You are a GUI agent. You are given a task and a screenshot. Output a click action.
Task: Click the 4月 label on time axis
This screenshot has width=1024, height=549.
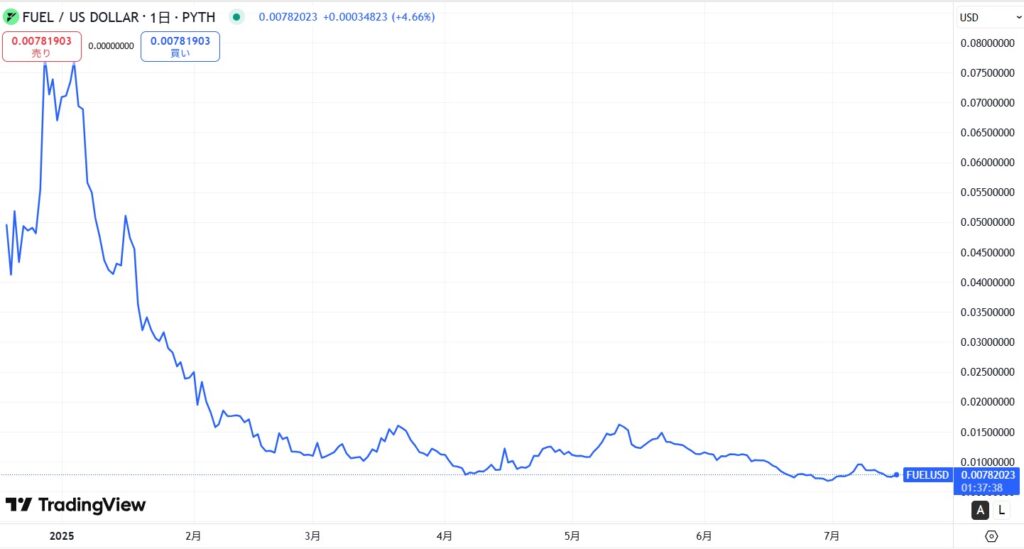(x=444, y=536)
